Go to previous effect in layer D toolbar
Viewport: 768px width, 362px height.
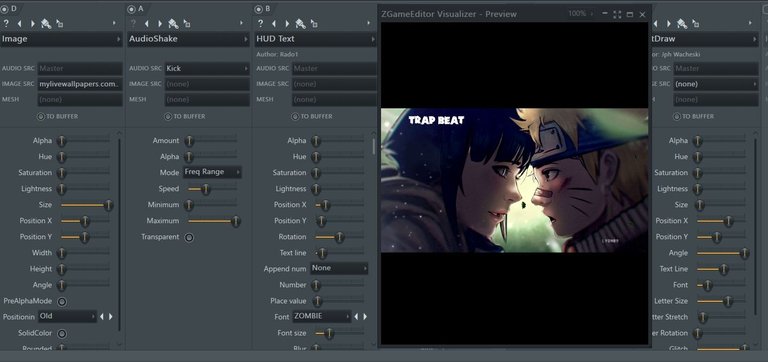coord(19,23)
